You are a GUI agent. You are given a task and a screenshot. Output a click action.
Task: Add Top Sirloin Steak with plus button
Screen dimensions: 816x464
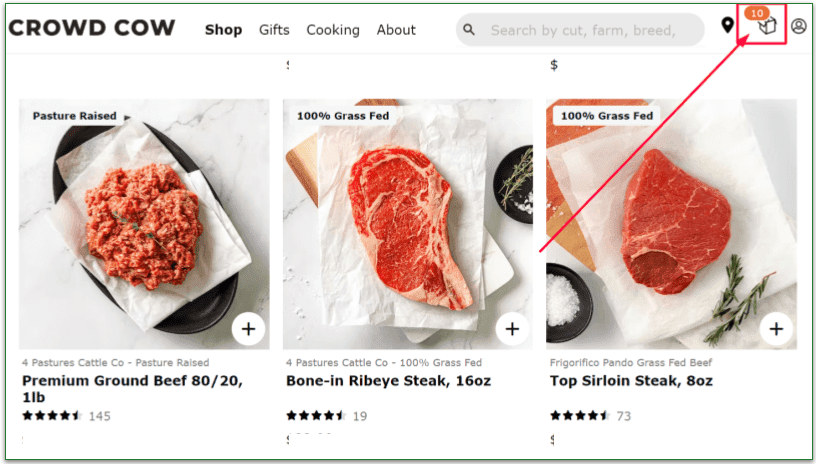pos(776,328)
